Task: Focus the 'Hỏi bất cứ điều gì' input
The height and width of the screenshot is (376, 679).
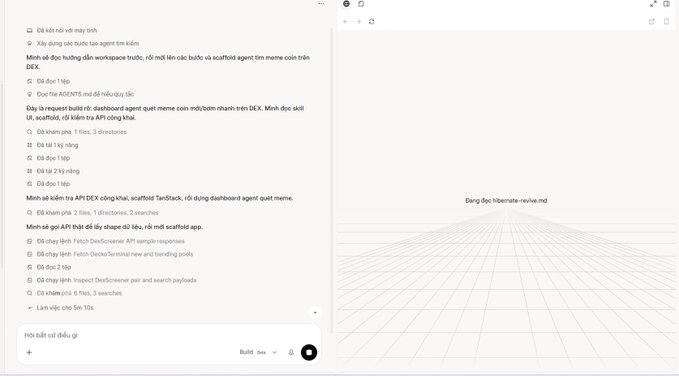Action: [x=169, y=335]
